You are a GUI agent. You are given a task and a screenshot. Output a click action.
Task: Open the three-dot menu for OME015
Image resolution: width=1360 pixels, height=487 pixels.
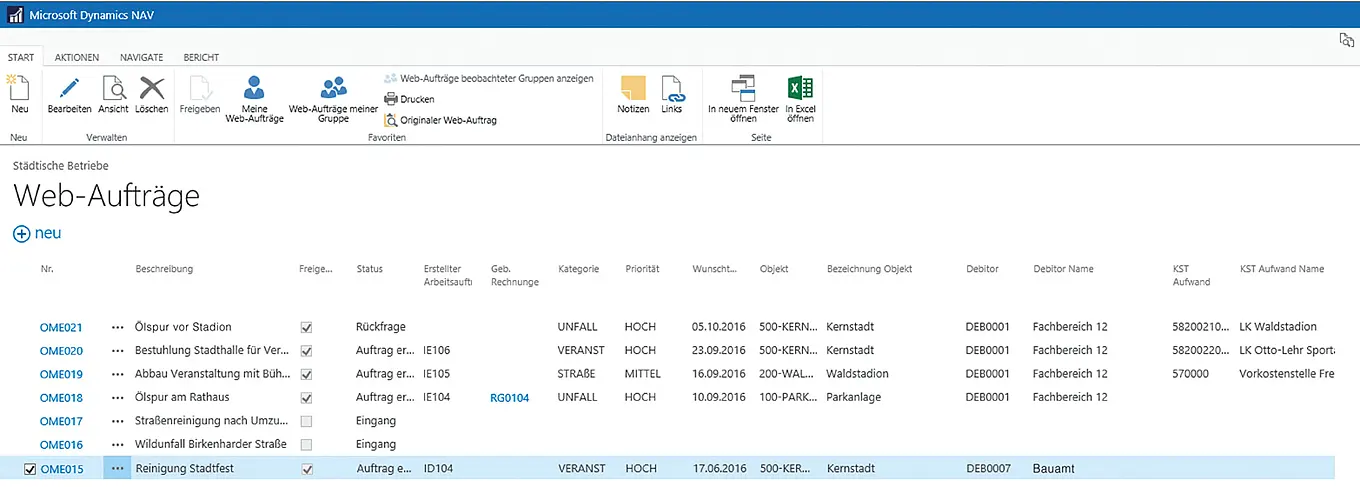[118, 469]
